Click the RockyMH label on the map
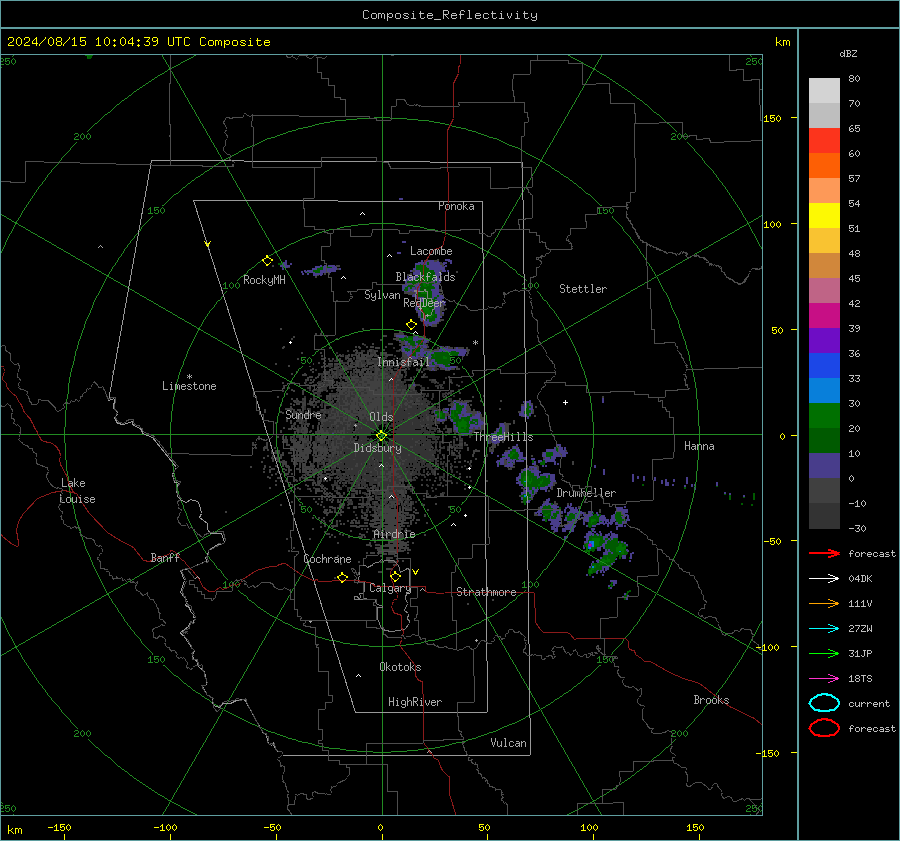The height and width of the screenshot is (841, 900). [264, 280]
